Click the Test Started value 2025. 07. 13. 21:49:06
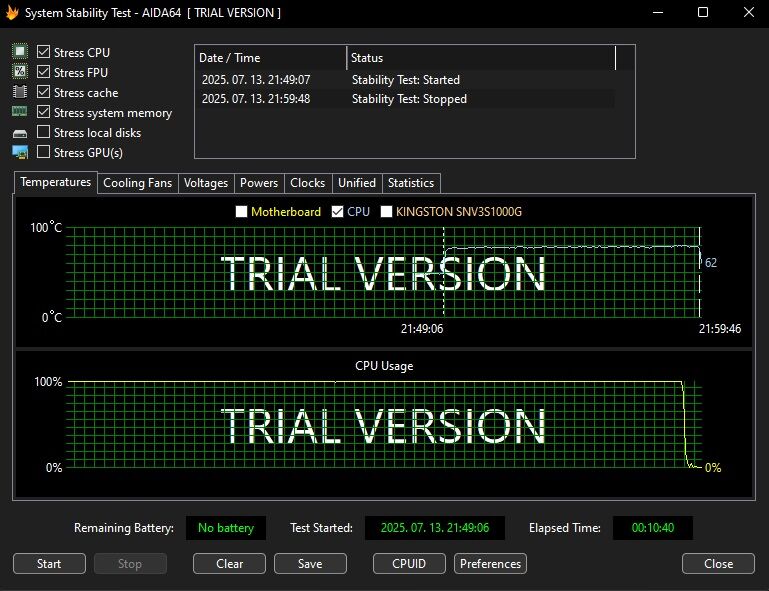The width and height of the screenshot is (769, 591). pos(435,528)
